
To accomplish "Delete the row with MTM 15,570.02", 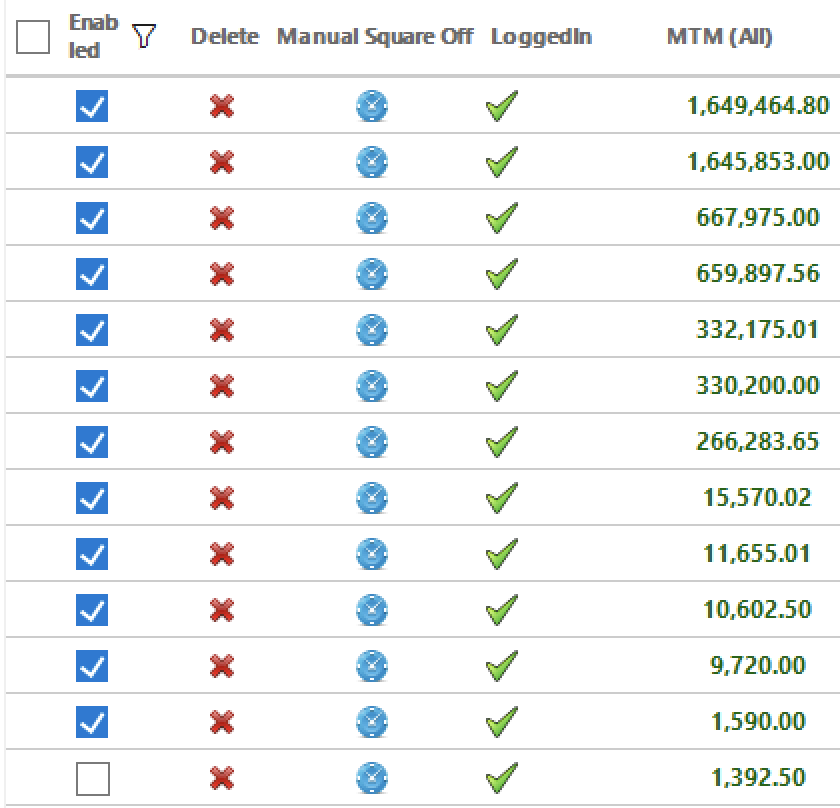I will click(222, 498).
